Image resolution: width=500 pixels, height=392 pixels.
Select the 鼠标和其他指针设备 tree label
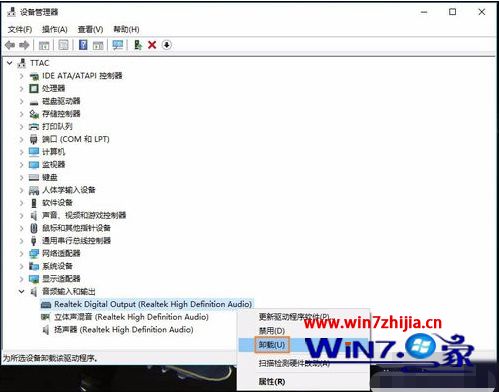[76, 228]
